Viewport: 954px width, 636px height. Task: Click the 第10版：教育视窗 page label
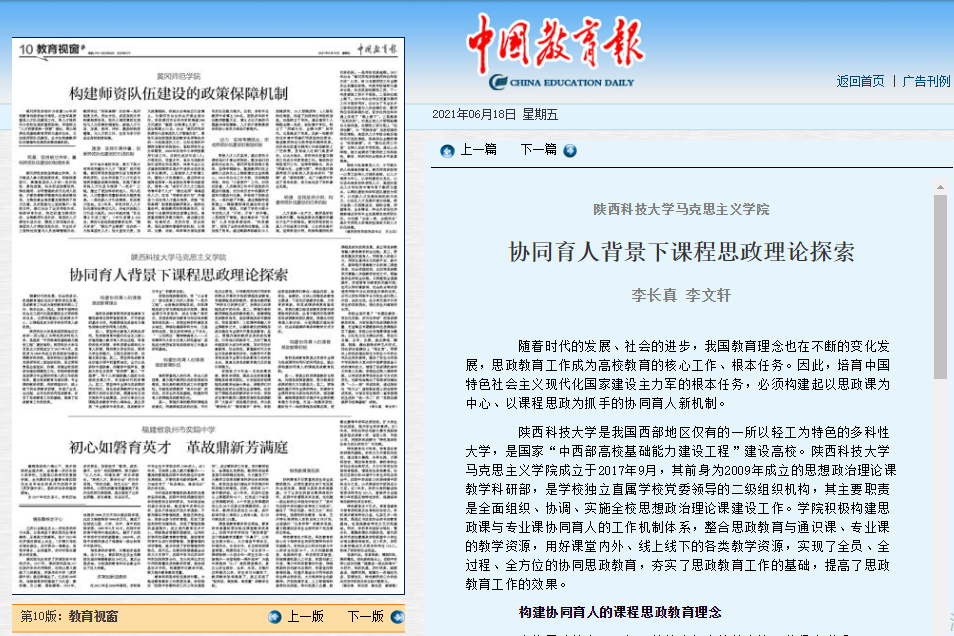(69, 617)
